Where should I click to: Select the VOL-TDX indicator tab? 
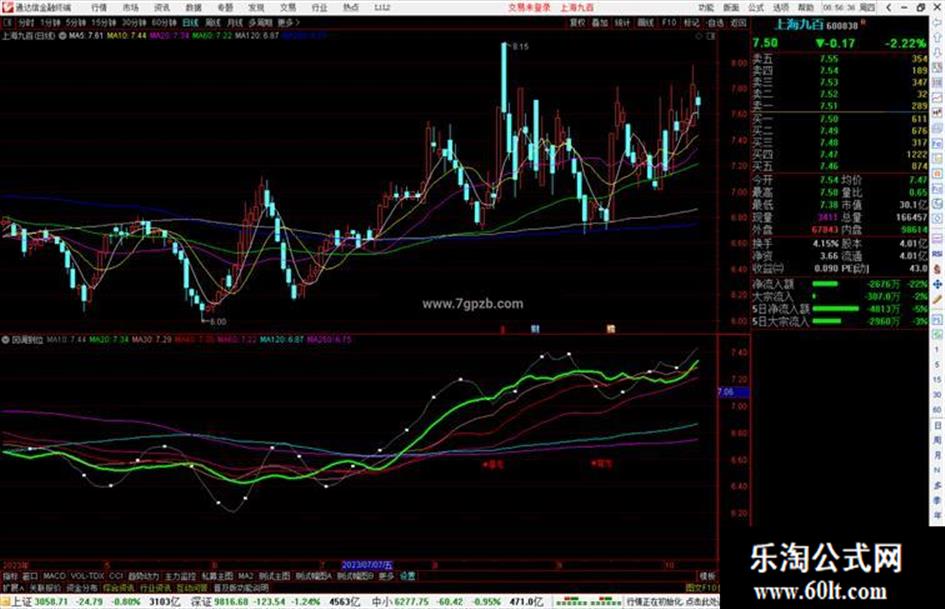click(x=87, y=576)
